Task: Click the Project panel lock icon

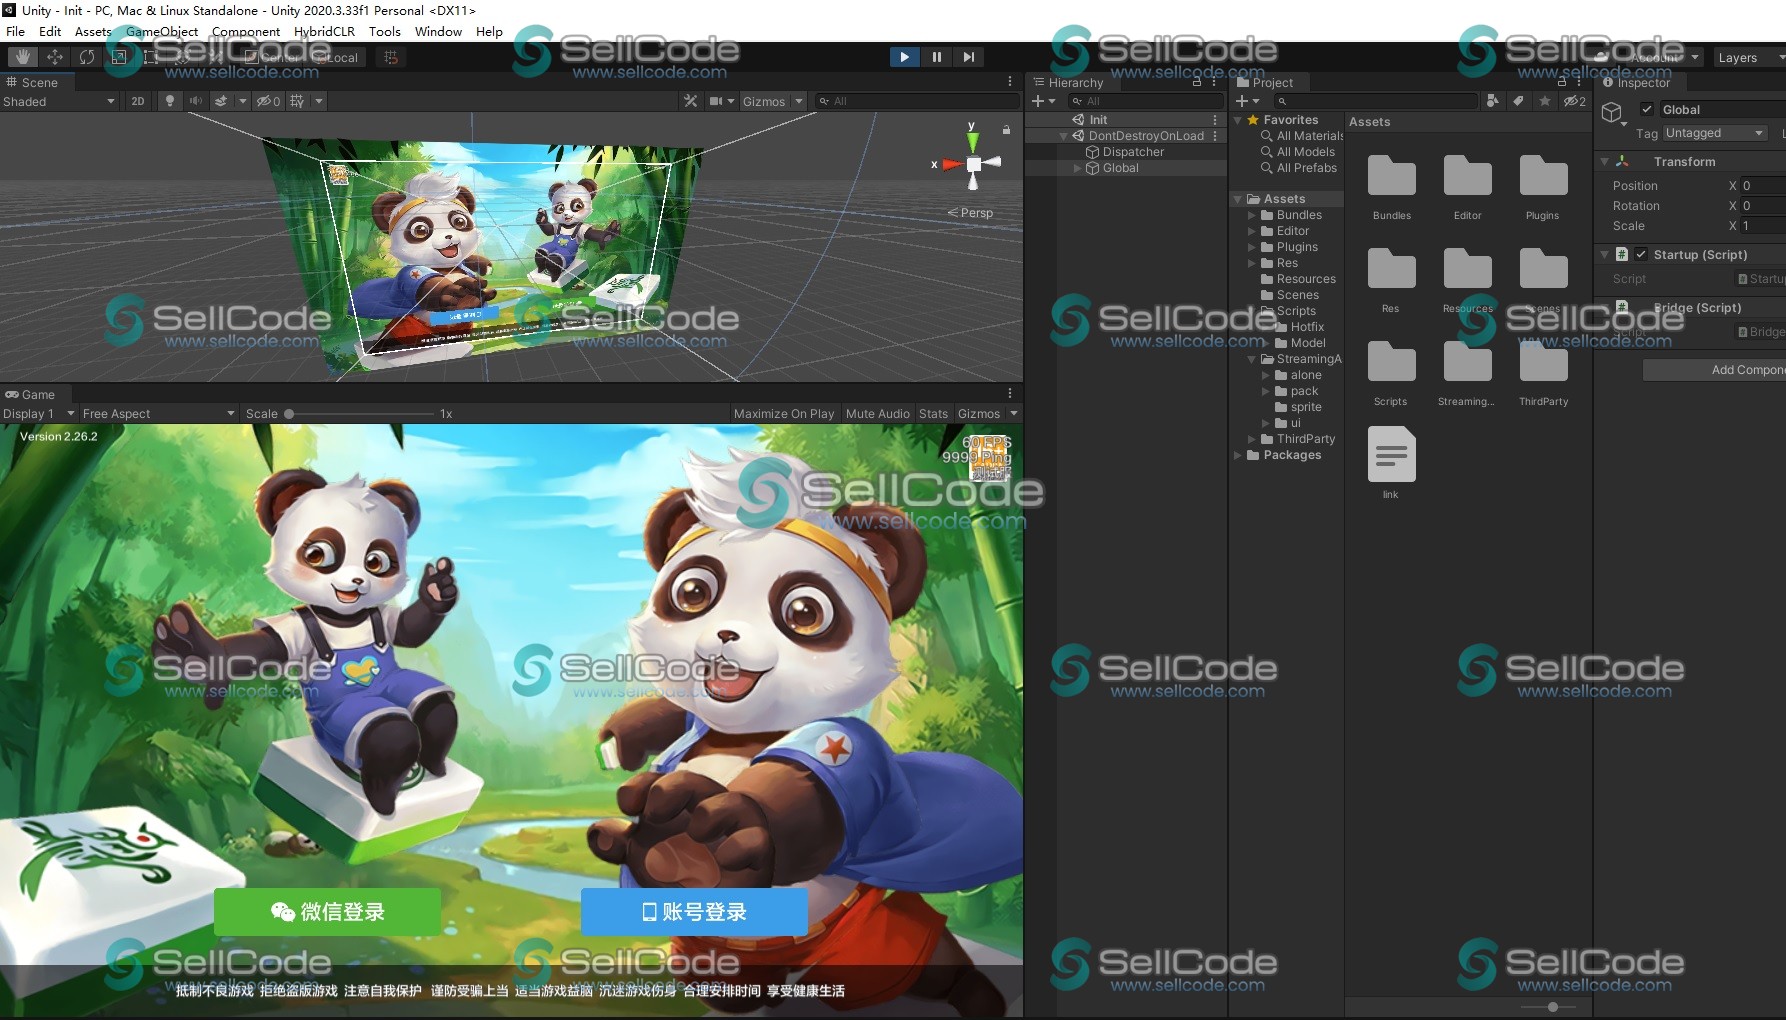Action: point(1561,82)
